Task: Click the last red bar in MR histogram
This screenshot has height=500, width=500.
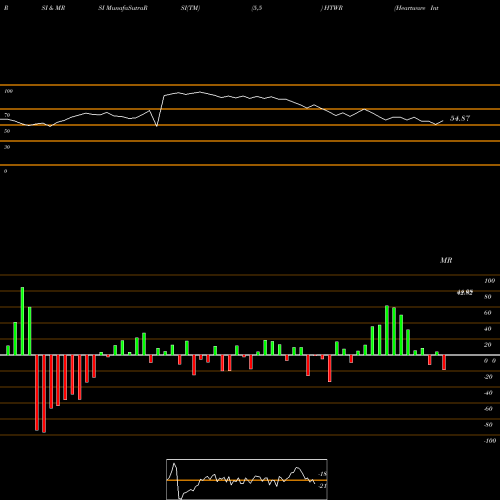Action: [444, 362]
